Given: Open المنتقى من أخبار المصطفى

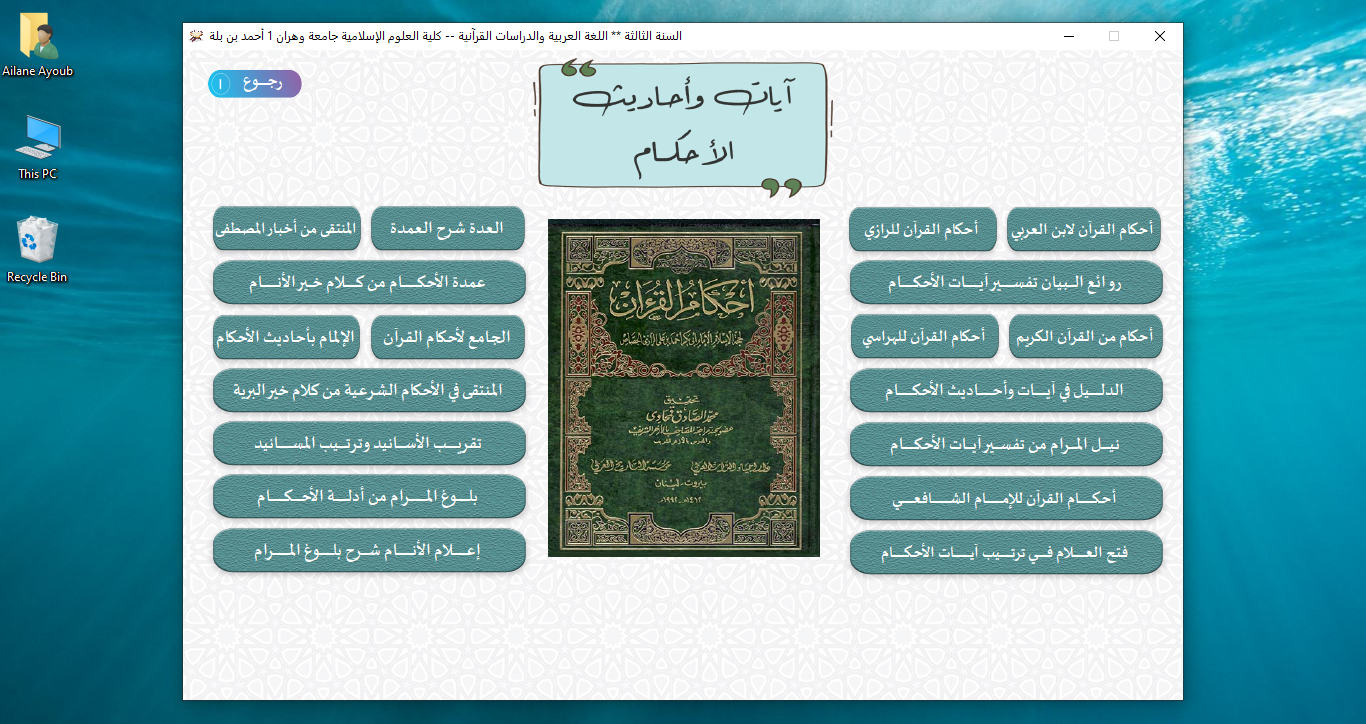Looking at the screenshot, I should click(x=286, y=228).
